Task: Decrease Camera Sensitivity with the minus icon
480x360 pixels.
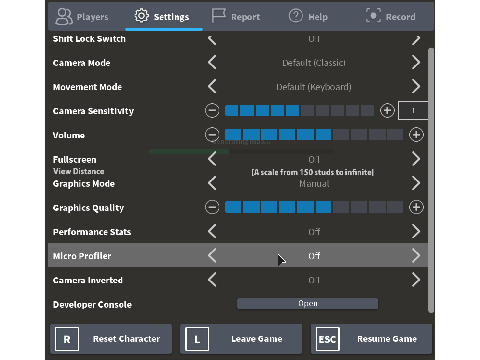Action: point(212,111)
